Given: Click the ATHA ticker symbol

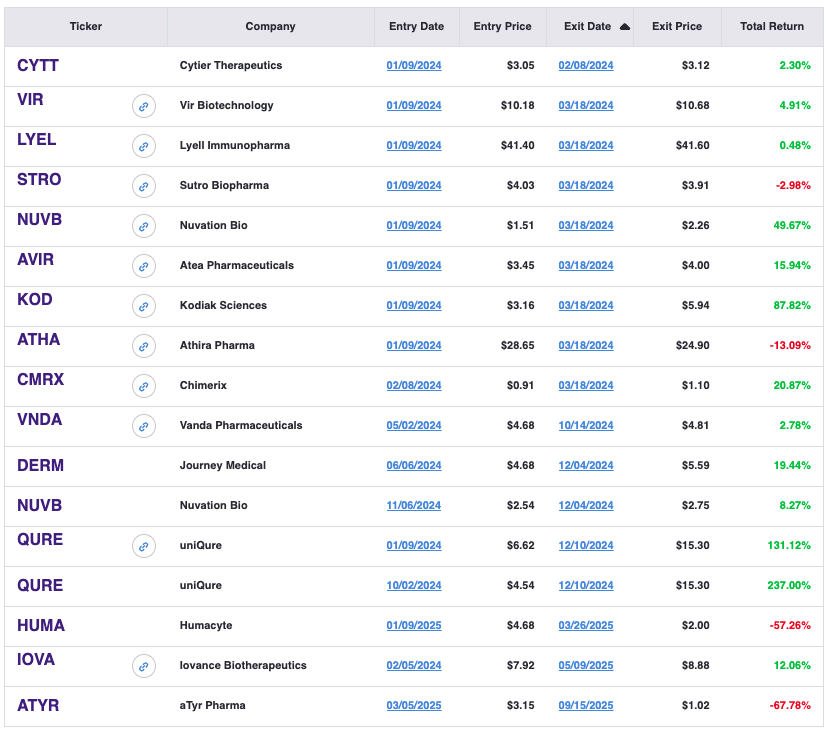Looking at the screenshot, I should coord(39,340).
